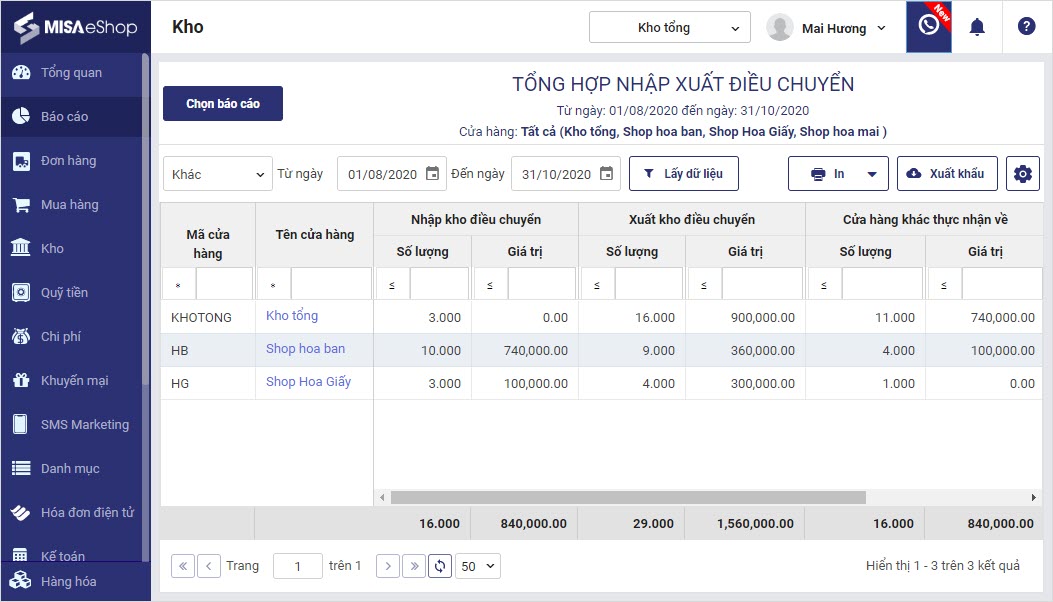This screenshot has width=1053, height=602.
Task: Open the help question mark icon
Action: [1026, 27]
